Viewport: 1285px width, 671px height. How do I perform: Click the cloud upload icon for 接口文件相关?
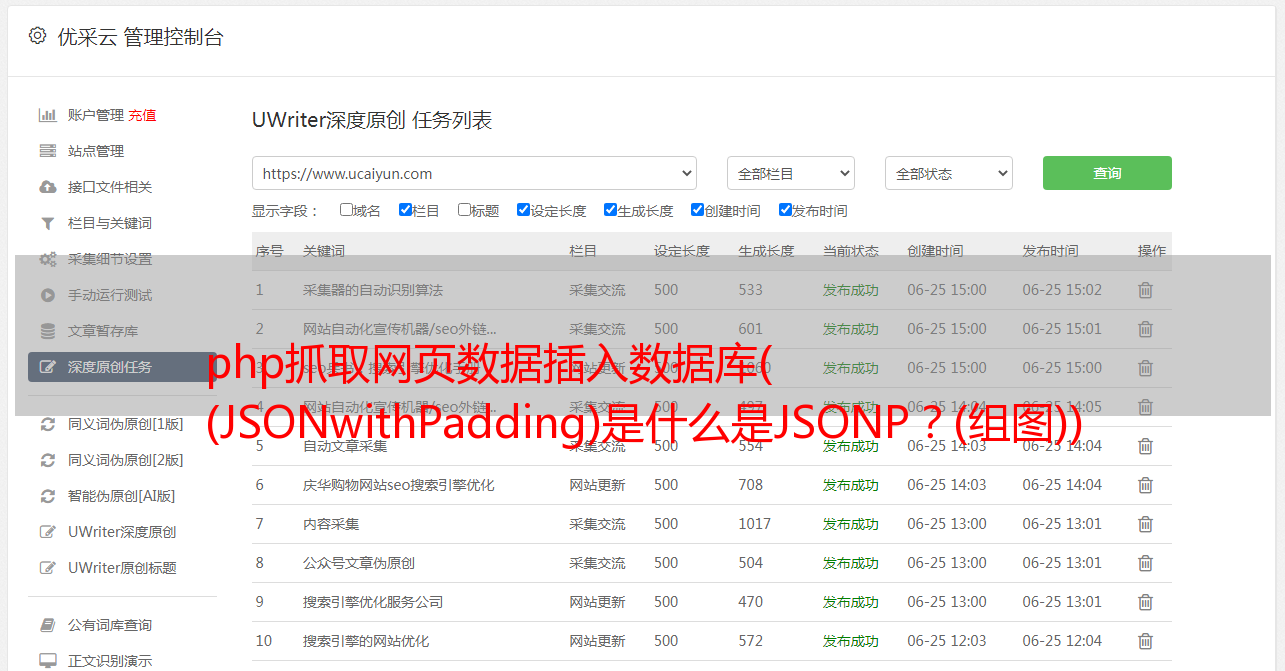coord(47,187)
